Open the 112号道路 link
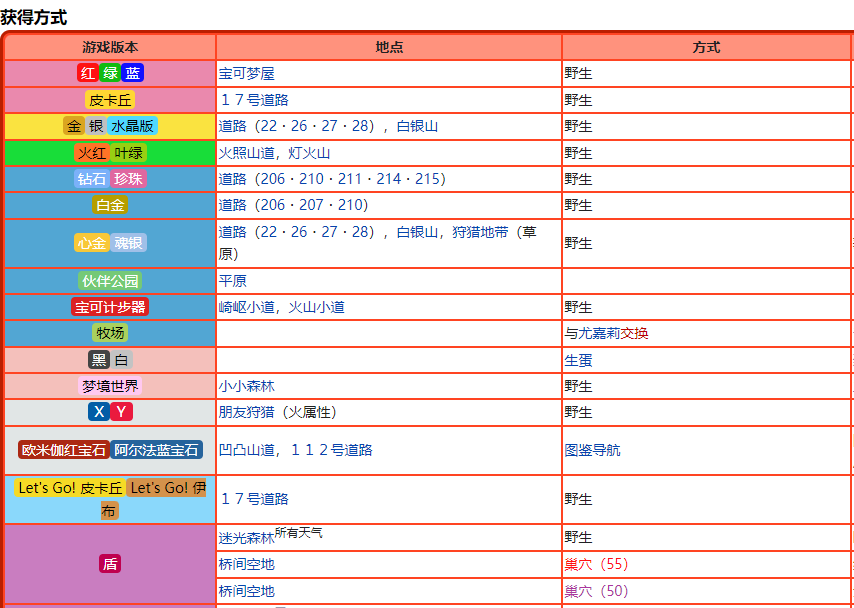Screen dimensions: 854x608 coord(331,450)
